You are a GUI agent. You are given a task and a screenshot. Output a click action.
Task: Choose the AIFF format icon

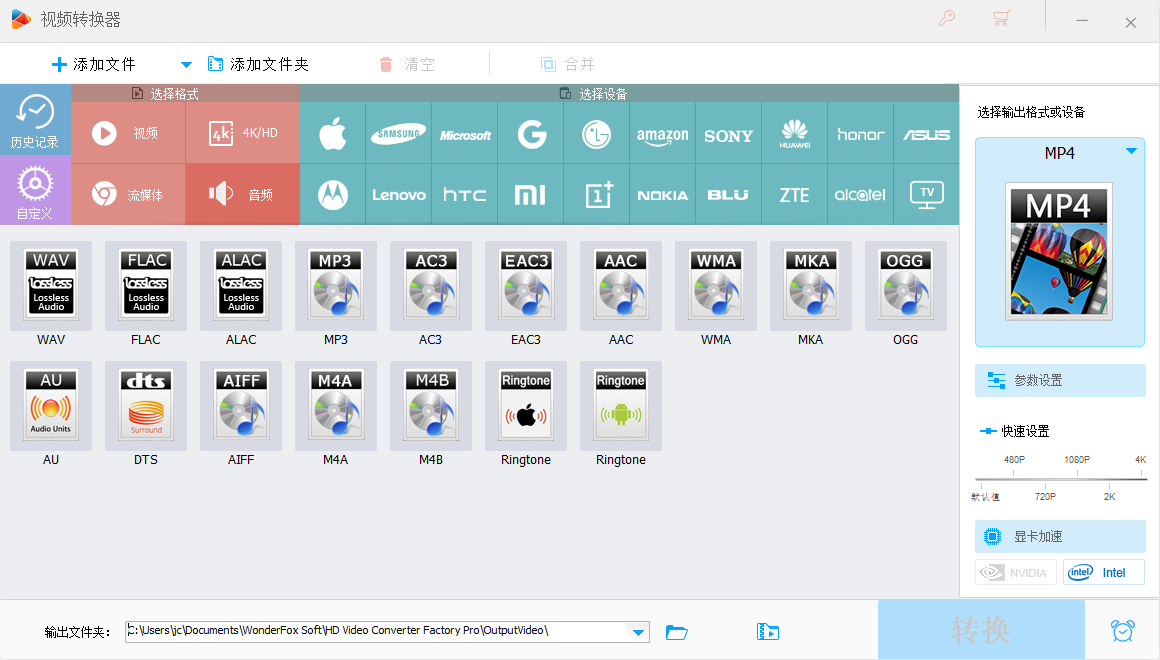(x=241, y=405)
